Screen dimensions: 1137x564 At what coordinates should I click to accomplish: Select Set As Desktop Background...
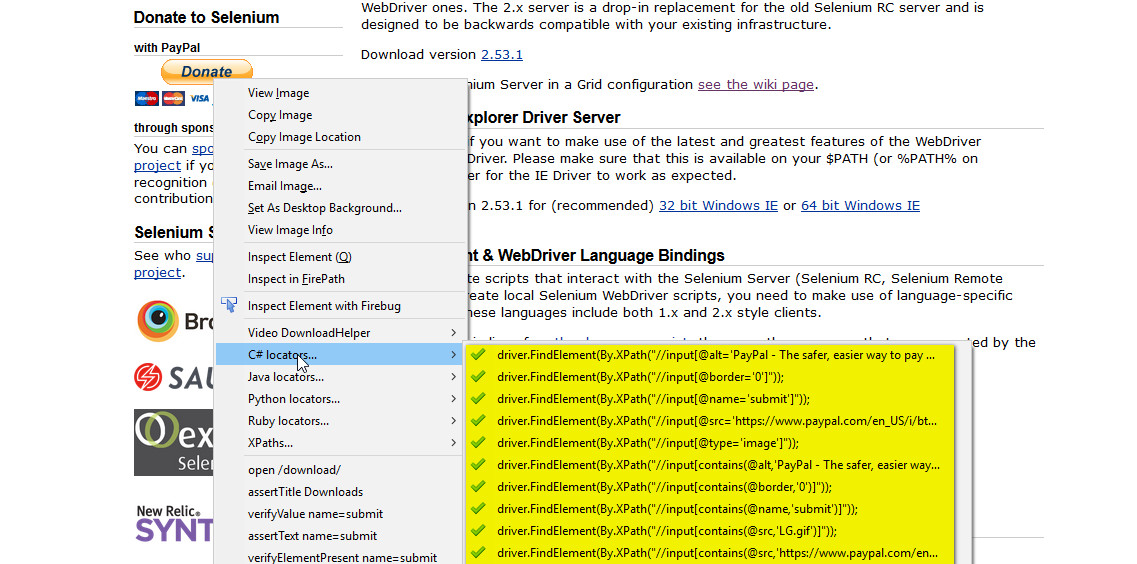(325, 207)
